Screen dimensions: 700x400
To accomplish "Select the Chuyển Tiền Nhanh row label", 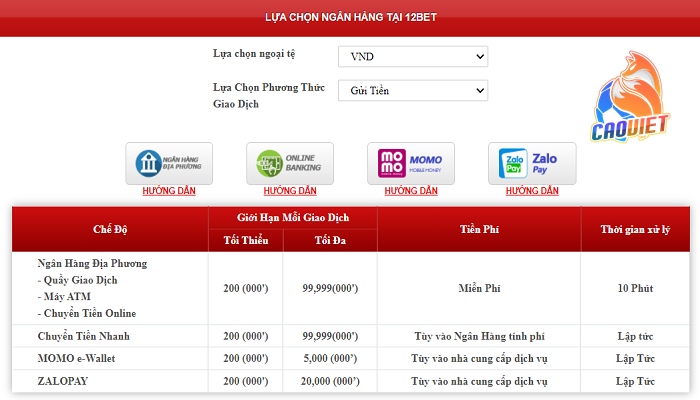I will tap(83, 336).
